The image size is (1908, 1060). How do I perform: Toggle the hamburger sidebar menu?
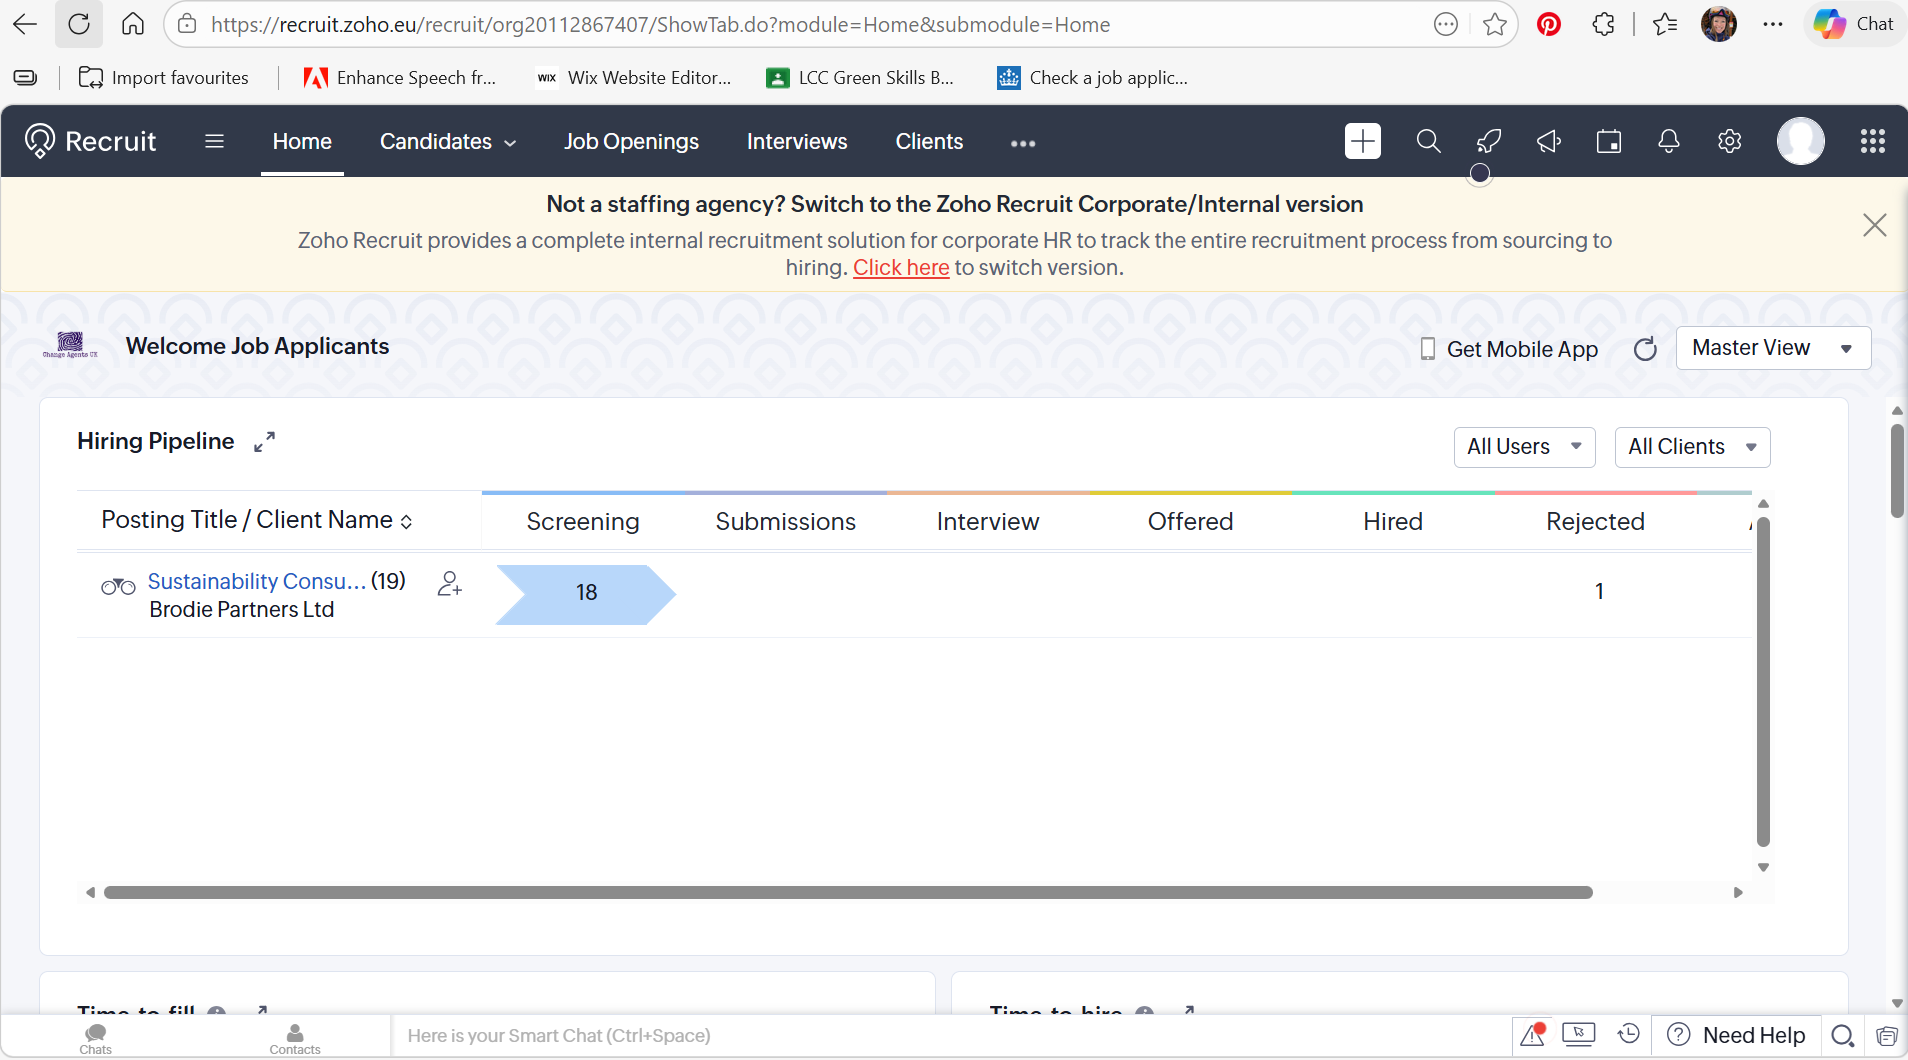(214, 141)
